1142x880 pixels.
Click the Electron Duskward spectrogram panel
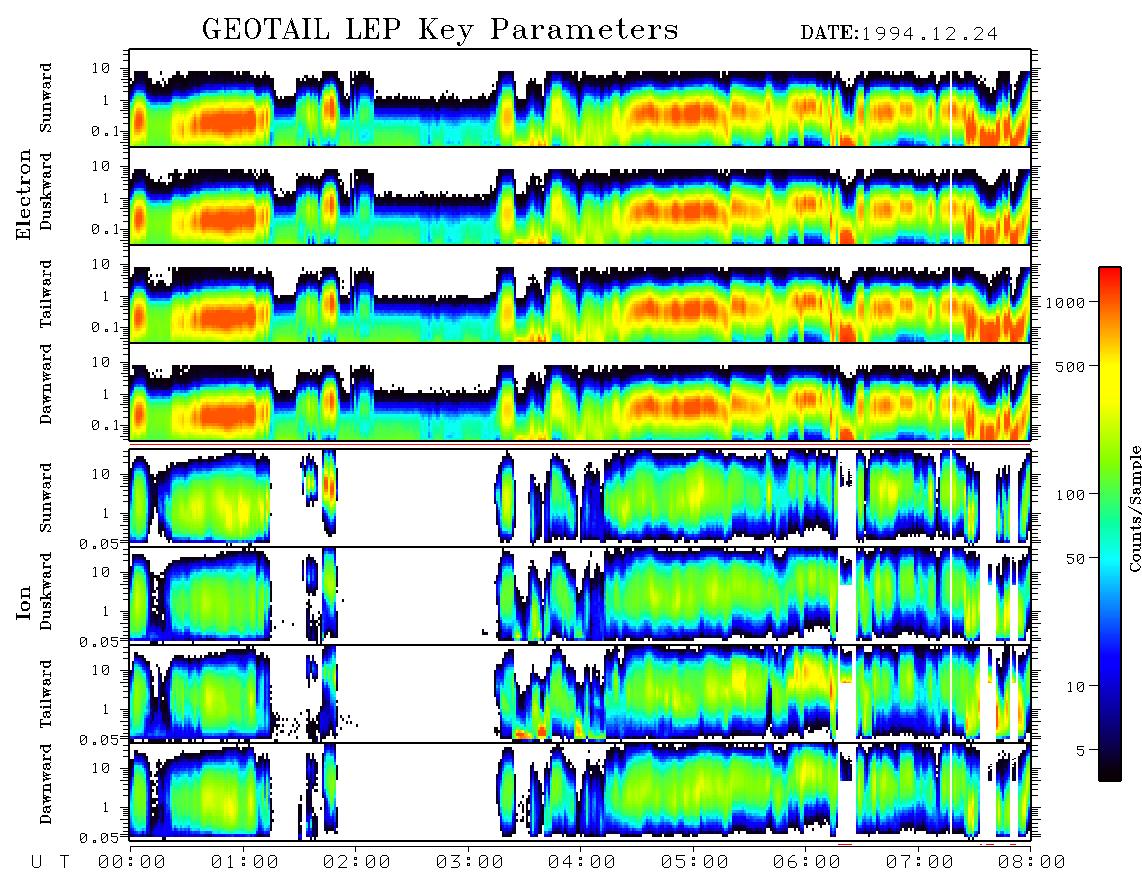tap(580, 195)
